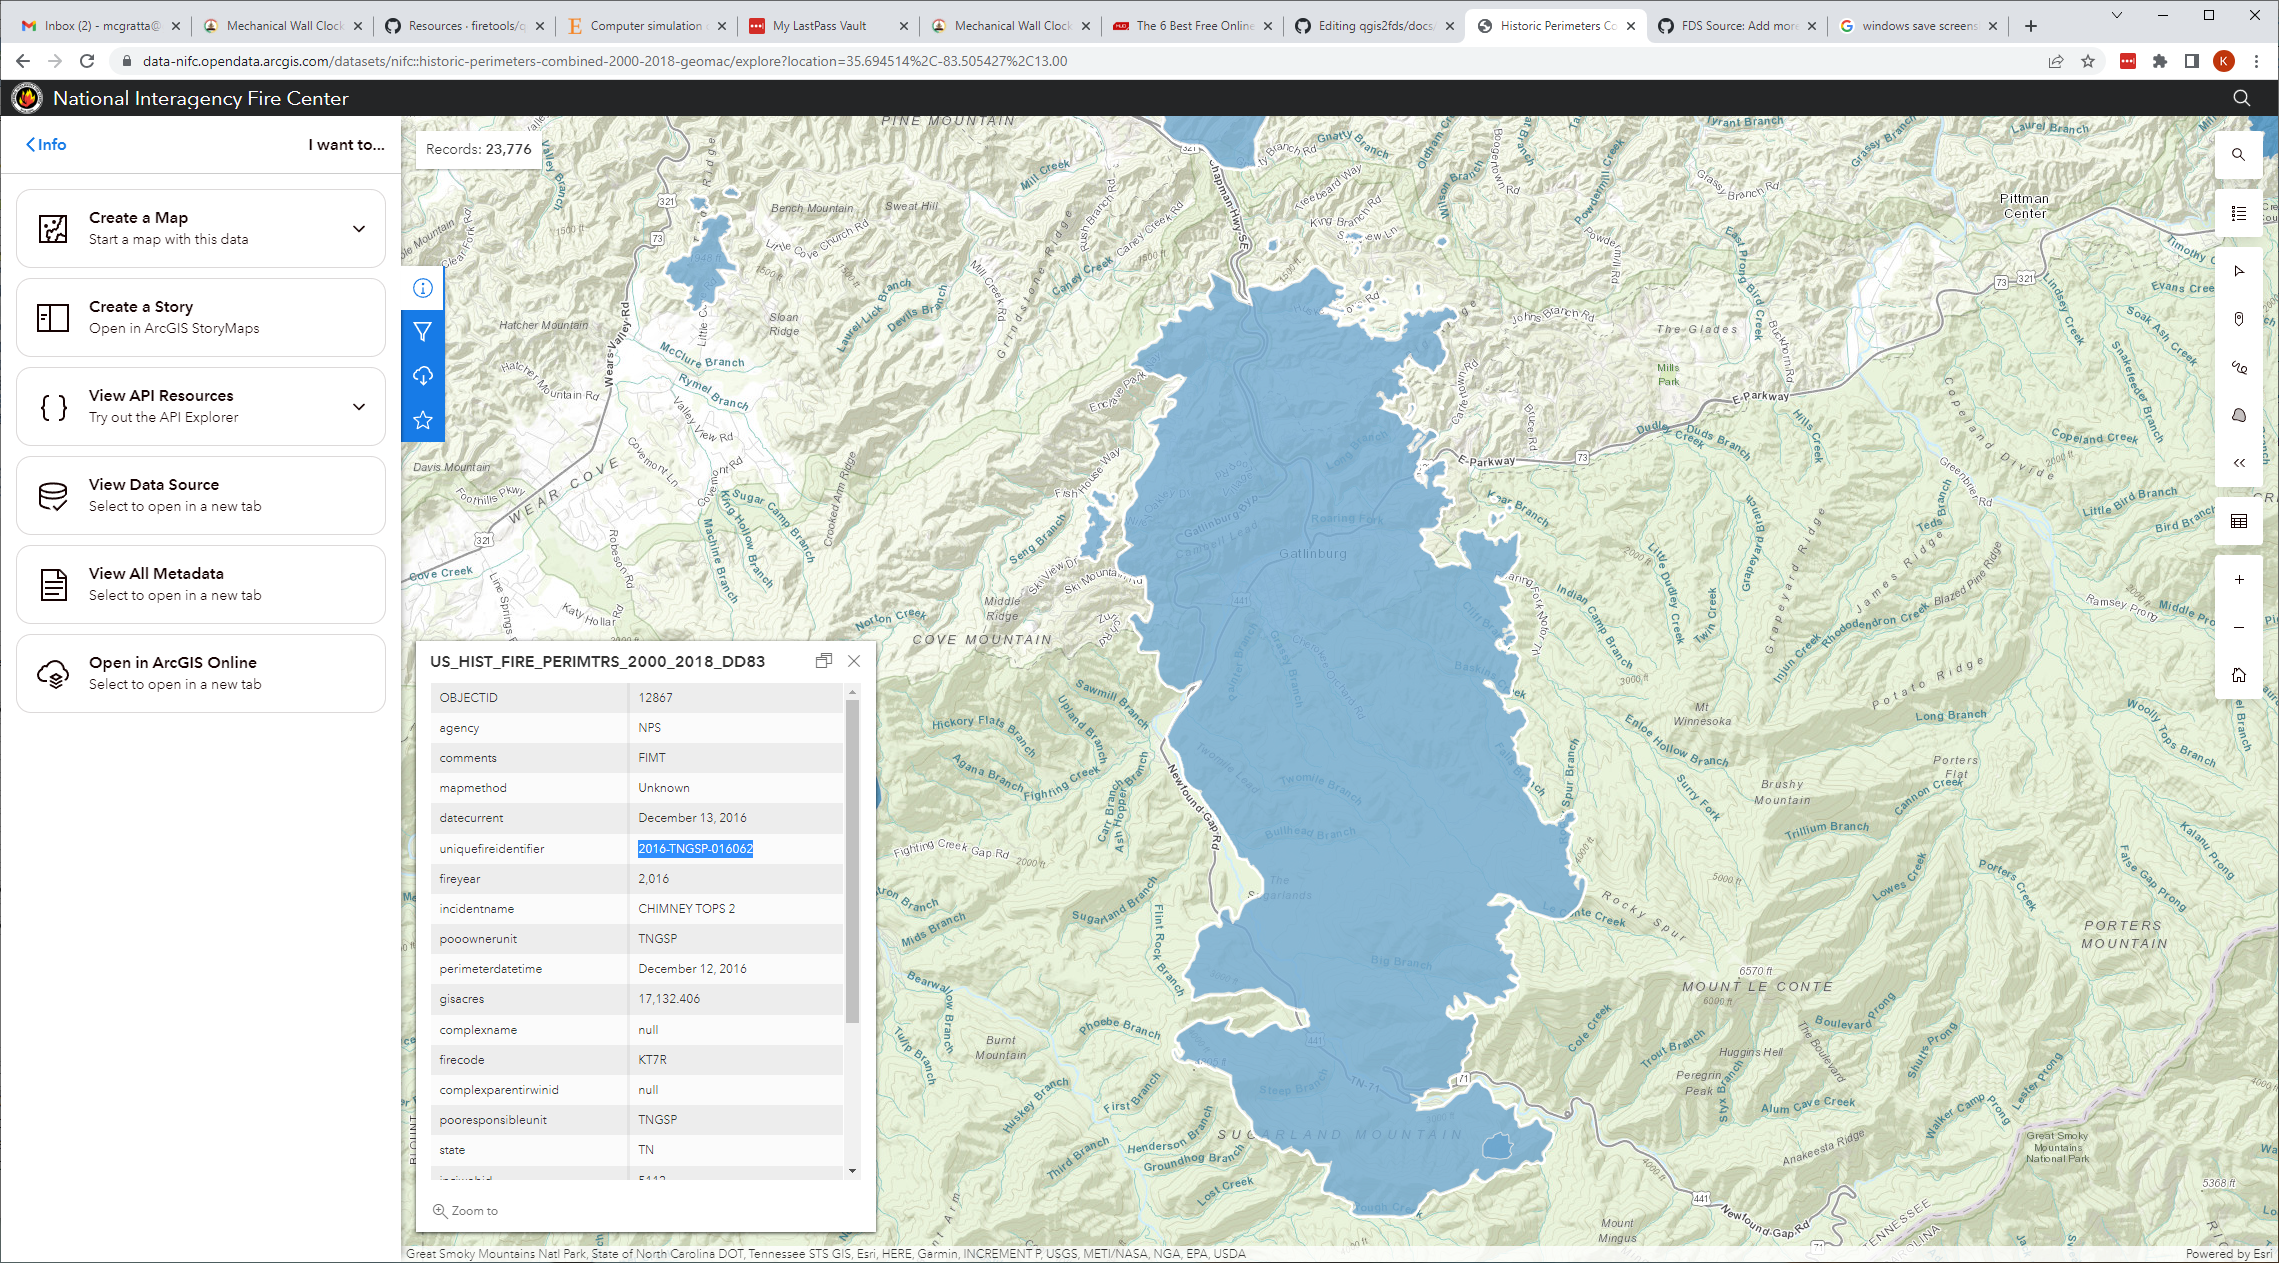Choose the pointer select tool on map
Image resolution: width=2279 pixels, height=1263 pixels.
click(x=2238, y=271)
